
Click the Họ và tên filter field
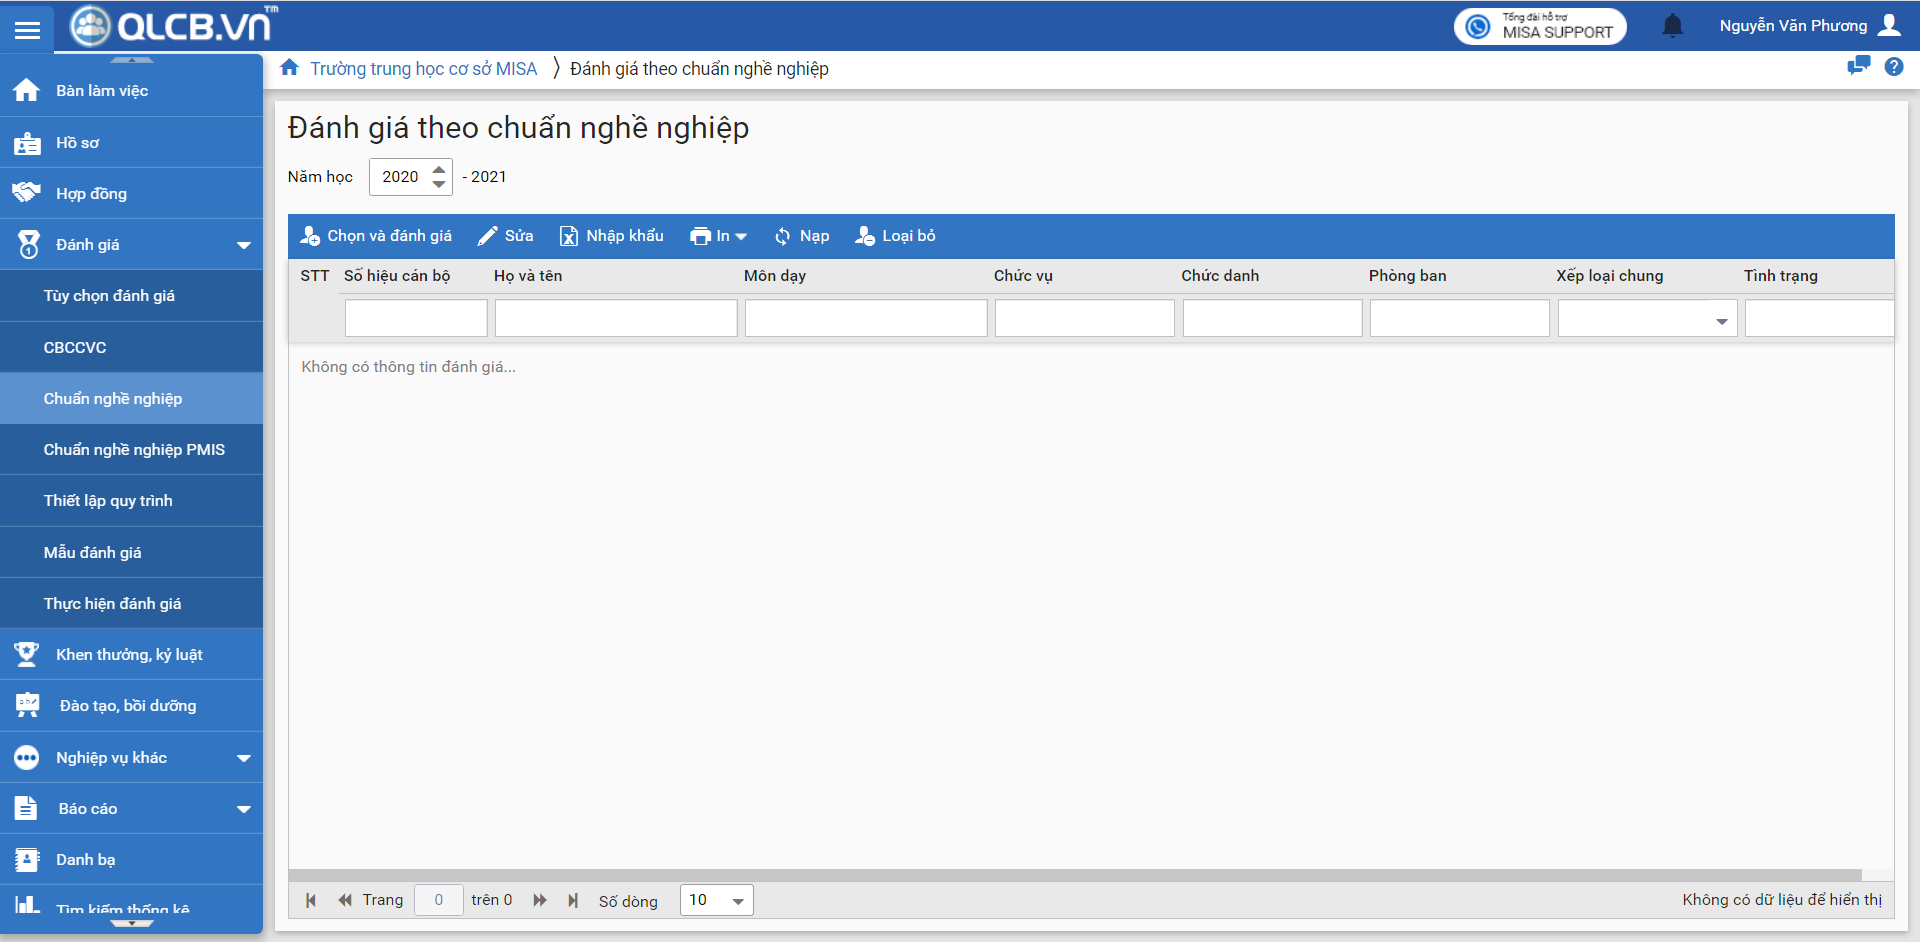pos(616,319)
